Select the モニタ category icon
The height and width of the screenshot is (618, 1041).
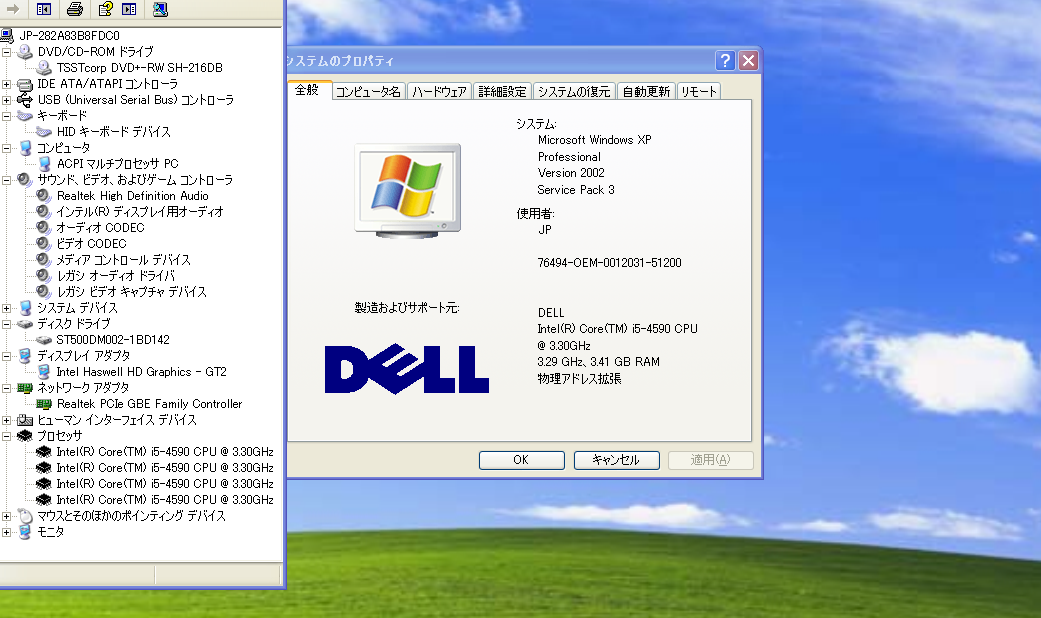click(x=25, y=532)
